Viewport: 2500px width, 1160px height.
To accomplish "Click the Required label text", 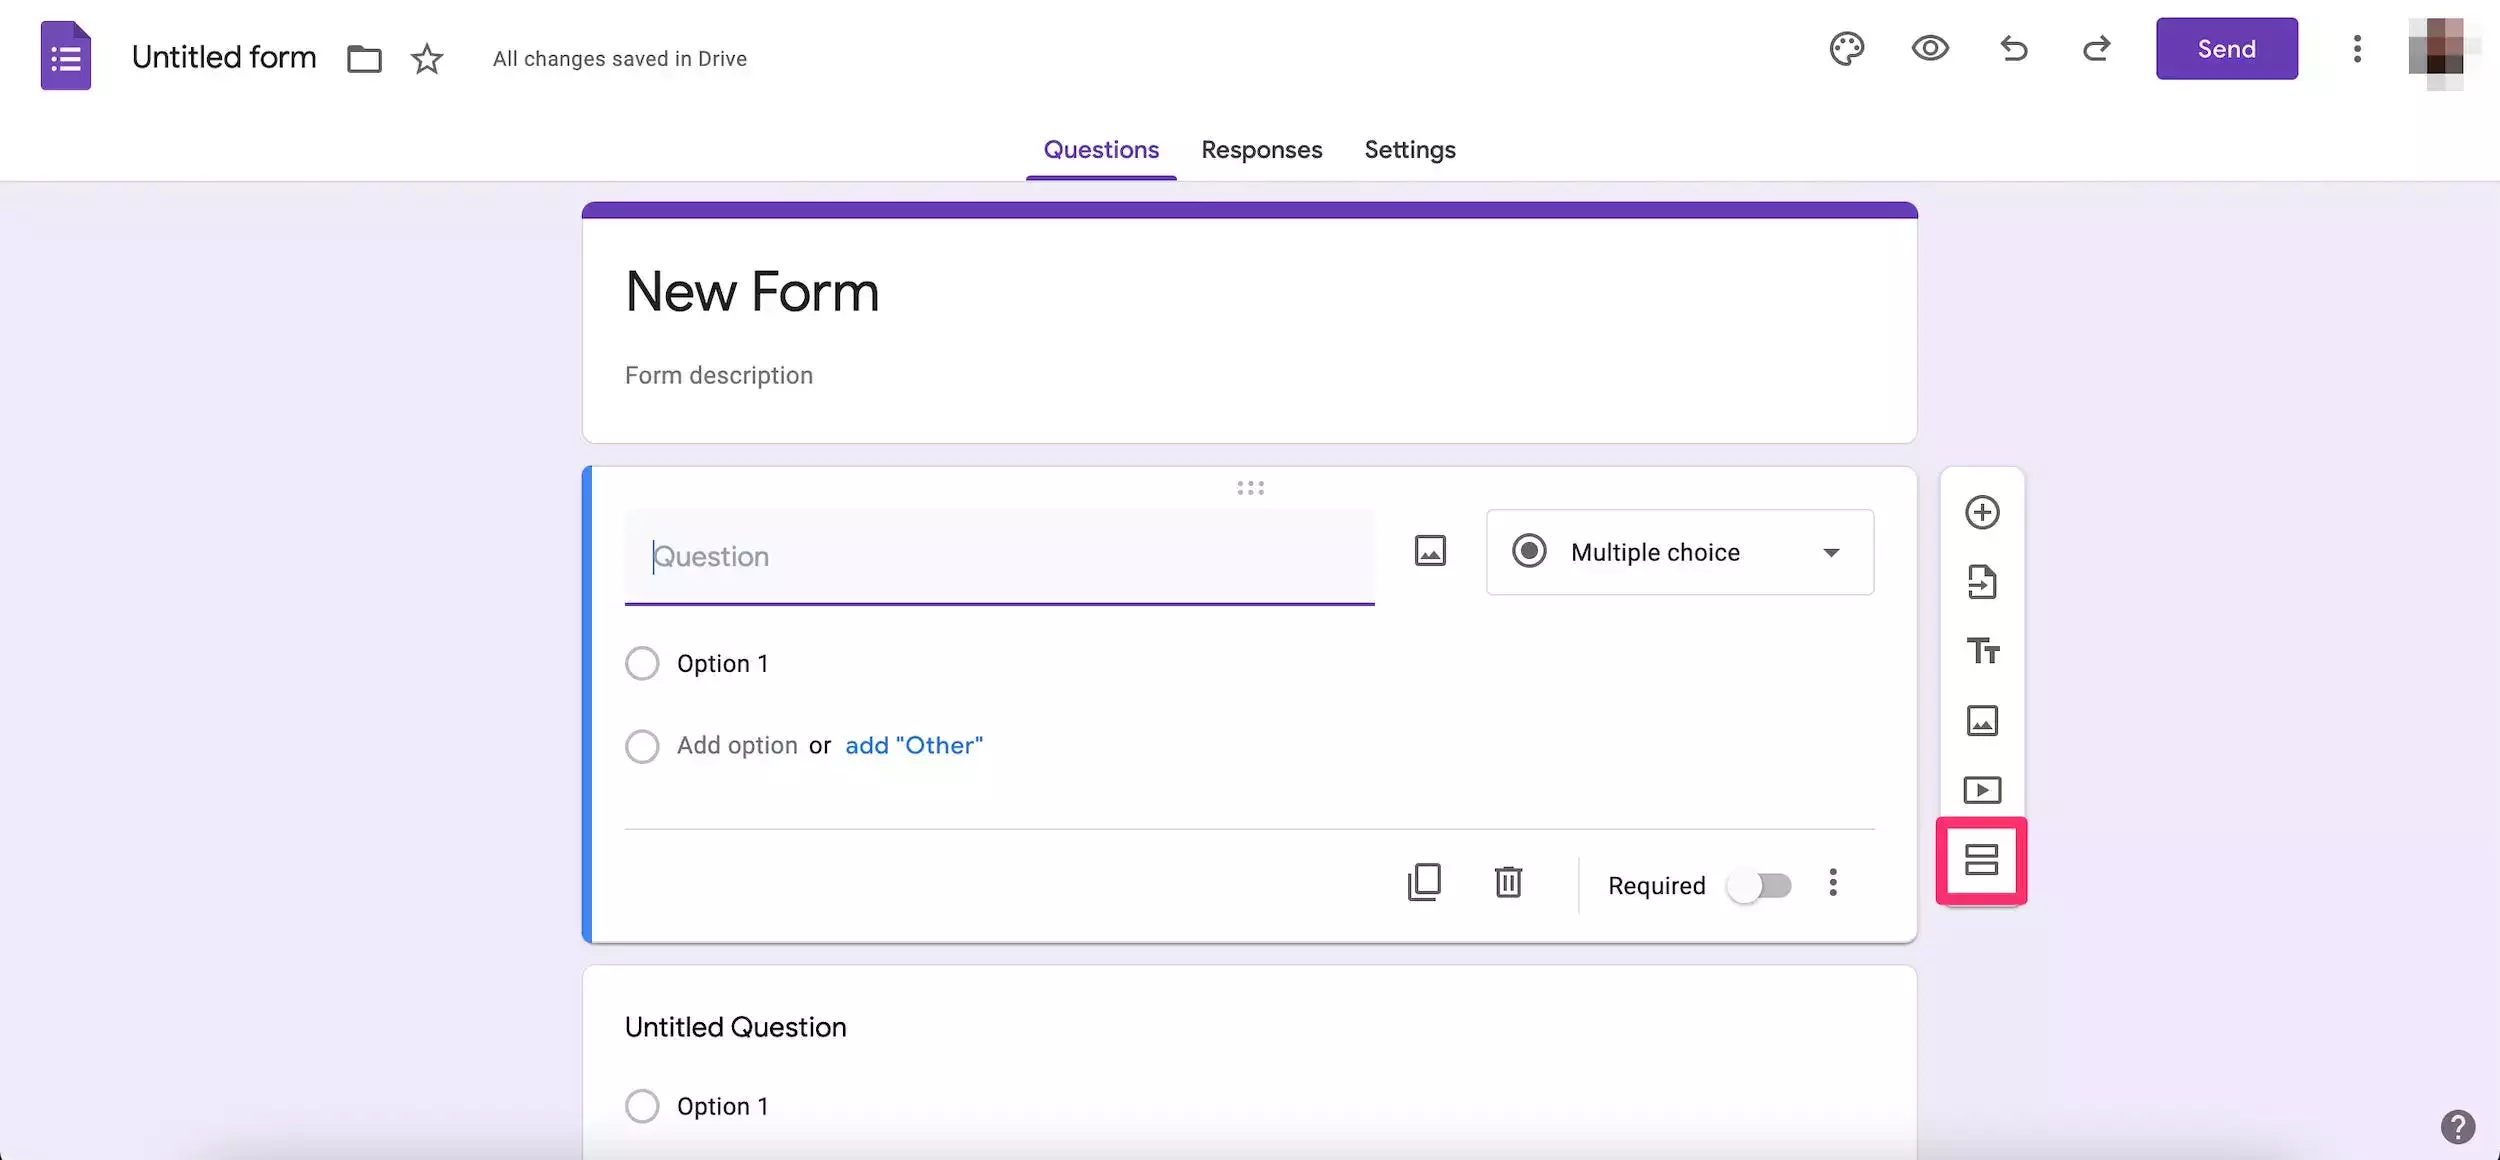I will pyautogui.click(x=1656, y=886).
